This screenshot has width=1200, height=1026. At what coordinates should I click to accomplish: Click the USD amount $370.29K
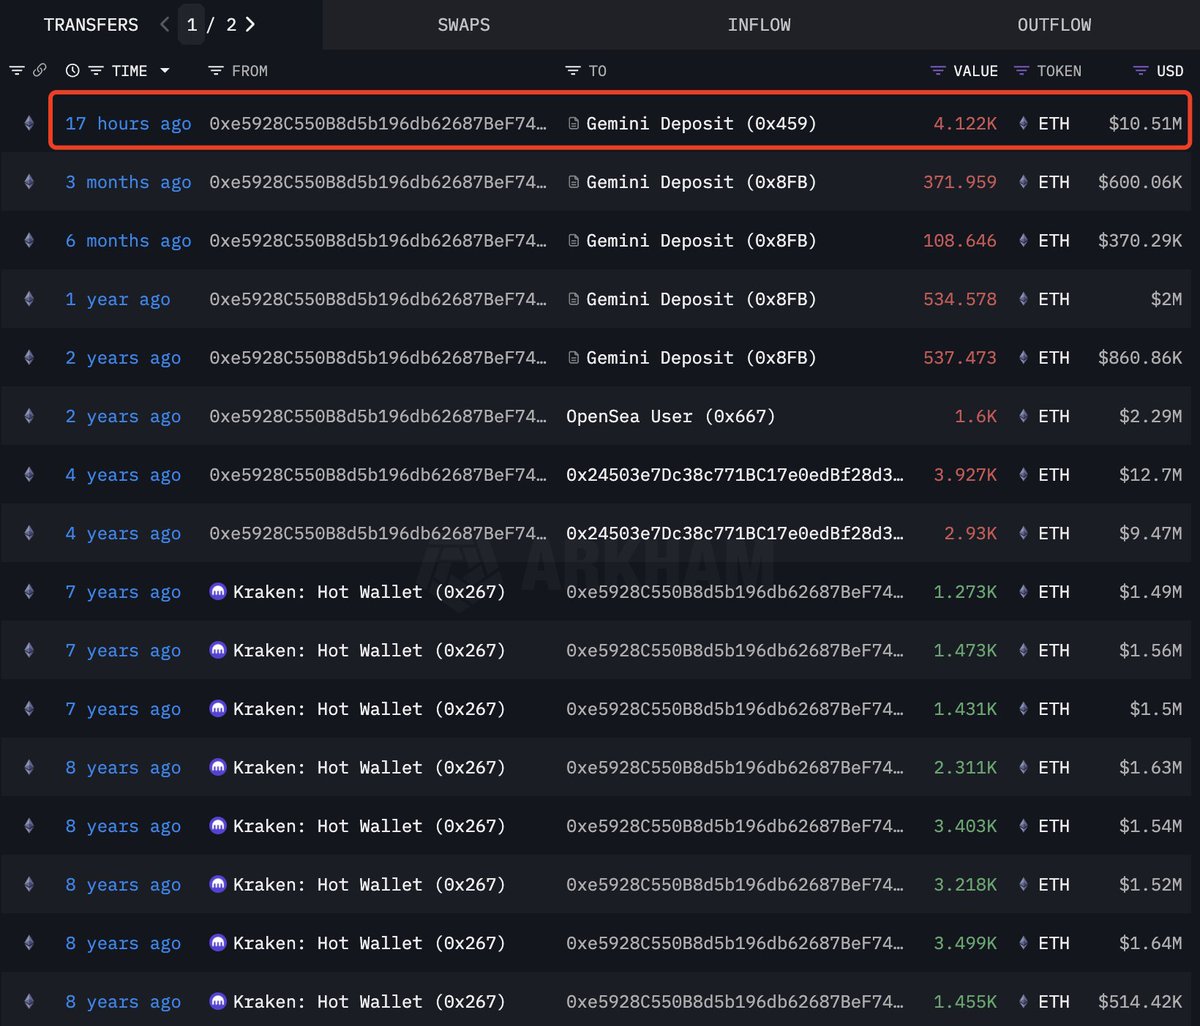click(1140, 241)
